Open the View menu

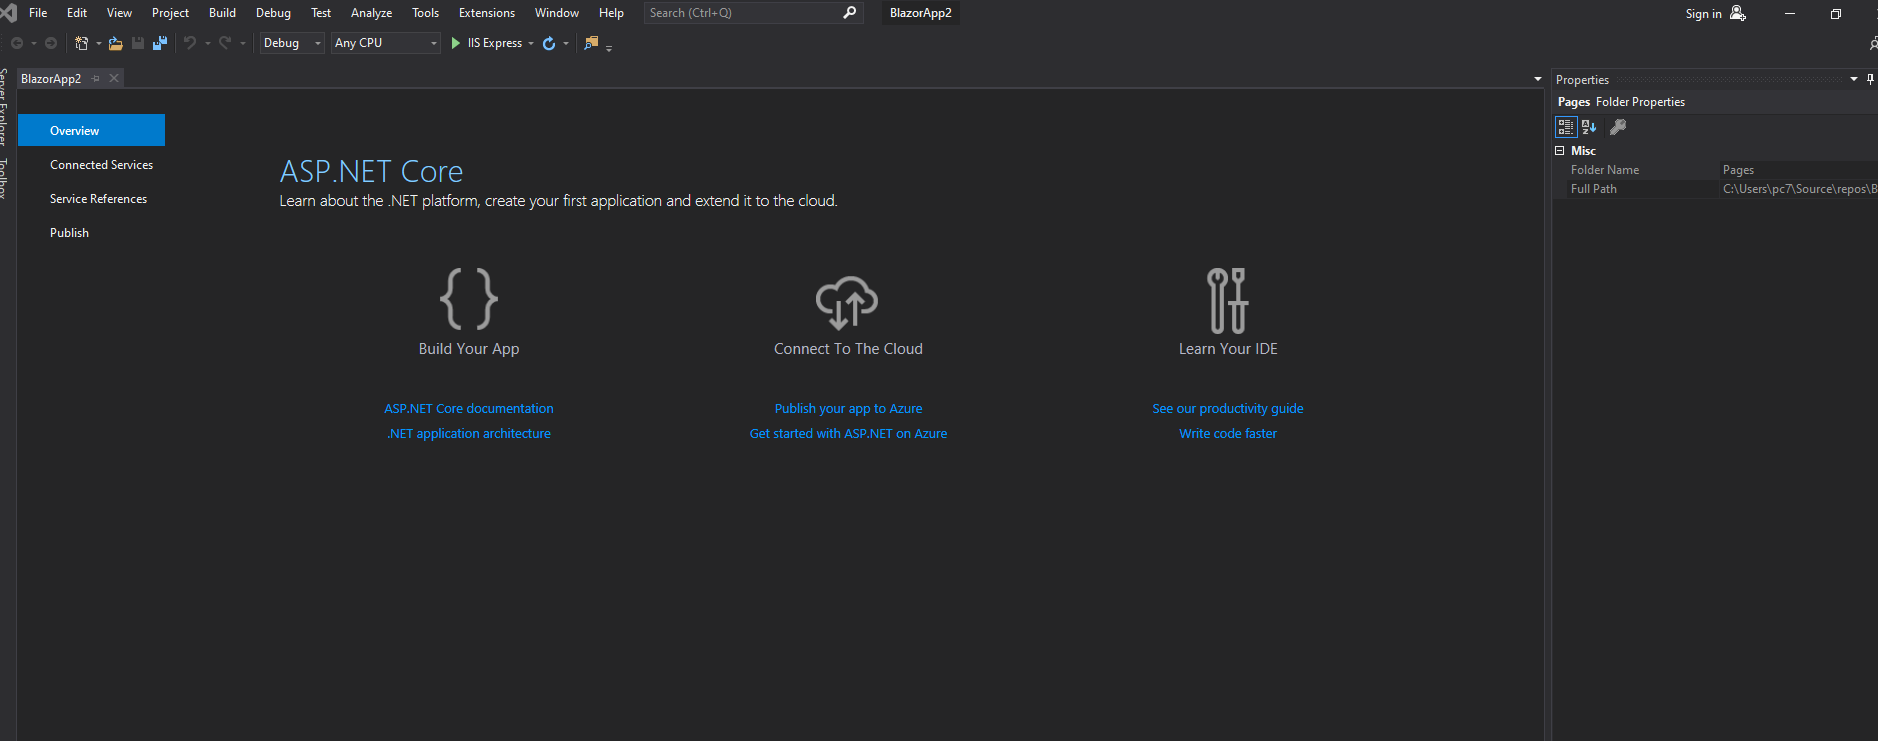119,13
